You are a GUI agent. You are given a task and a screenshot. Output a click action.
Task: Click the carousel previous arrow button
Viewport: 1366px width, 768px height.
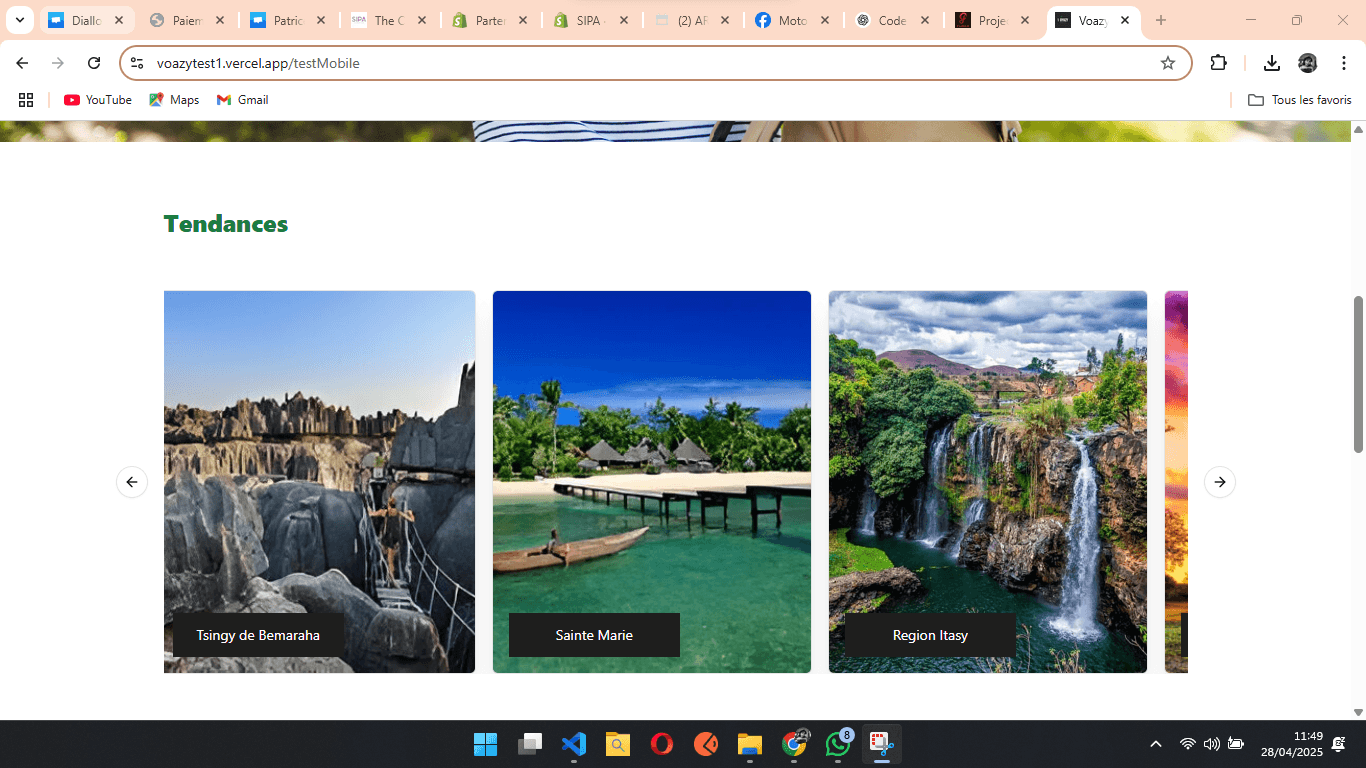pyautogui.click(x=132, y=482)
